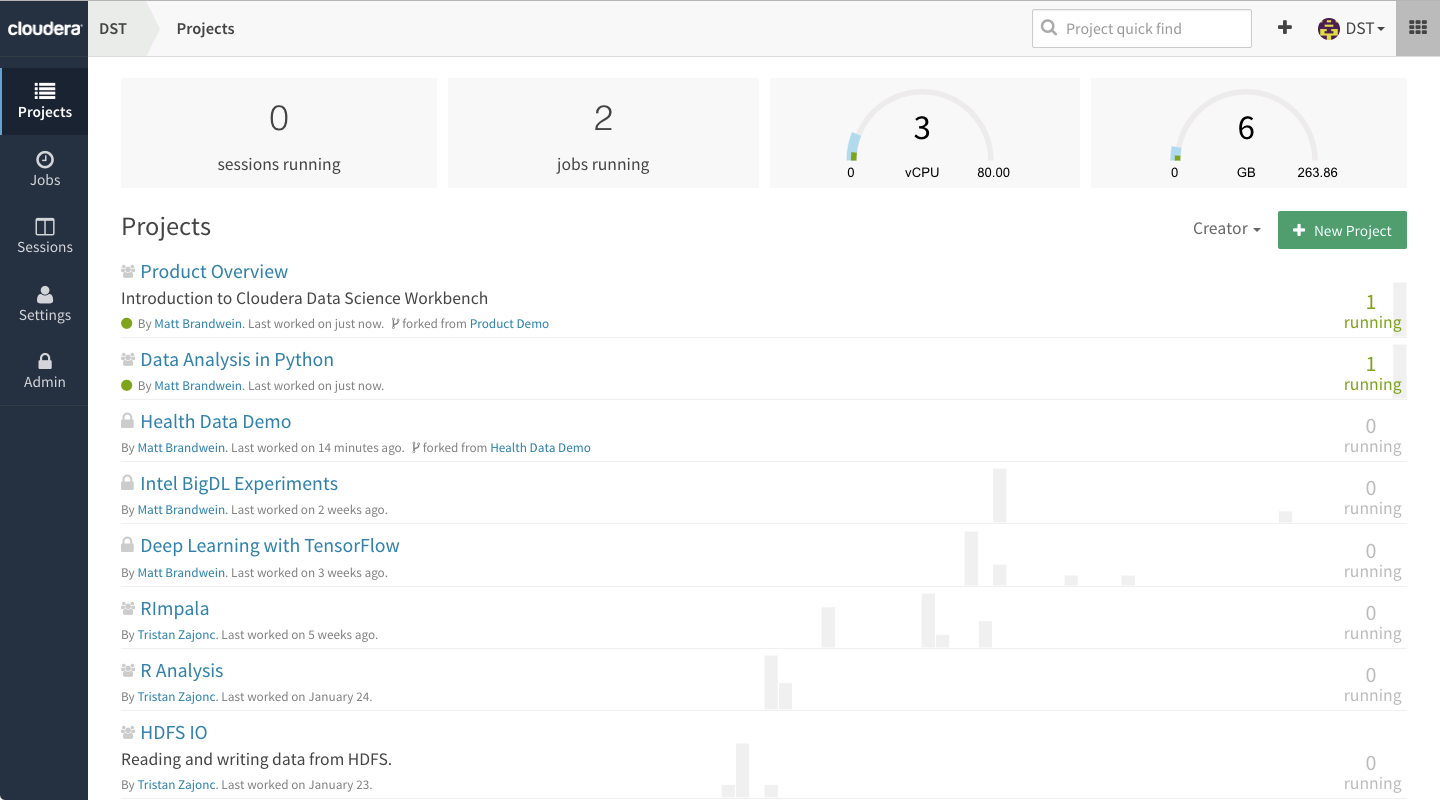Viewport: 1440px width, 800px height.
Task: Click the Cloudera logo
Action: [44, 28]
